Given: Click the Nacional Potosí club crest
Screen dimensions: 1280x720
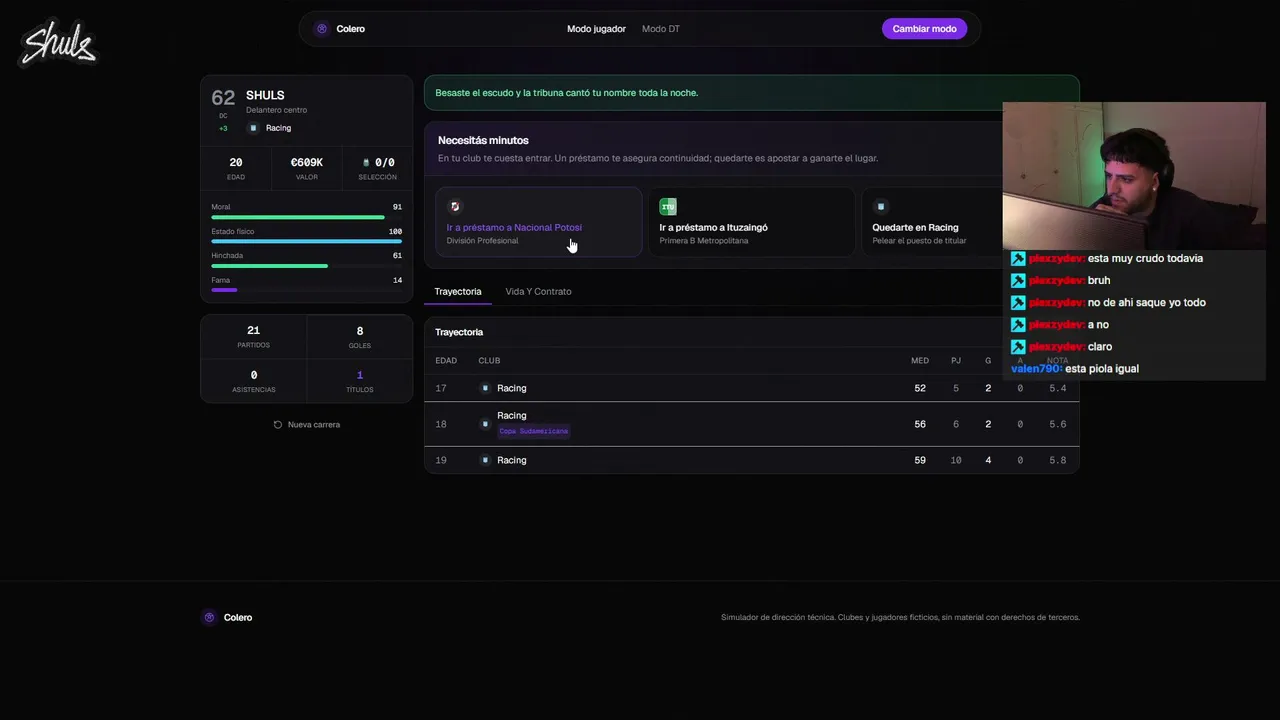Looking at the screenshot, I should coord(455,207).
